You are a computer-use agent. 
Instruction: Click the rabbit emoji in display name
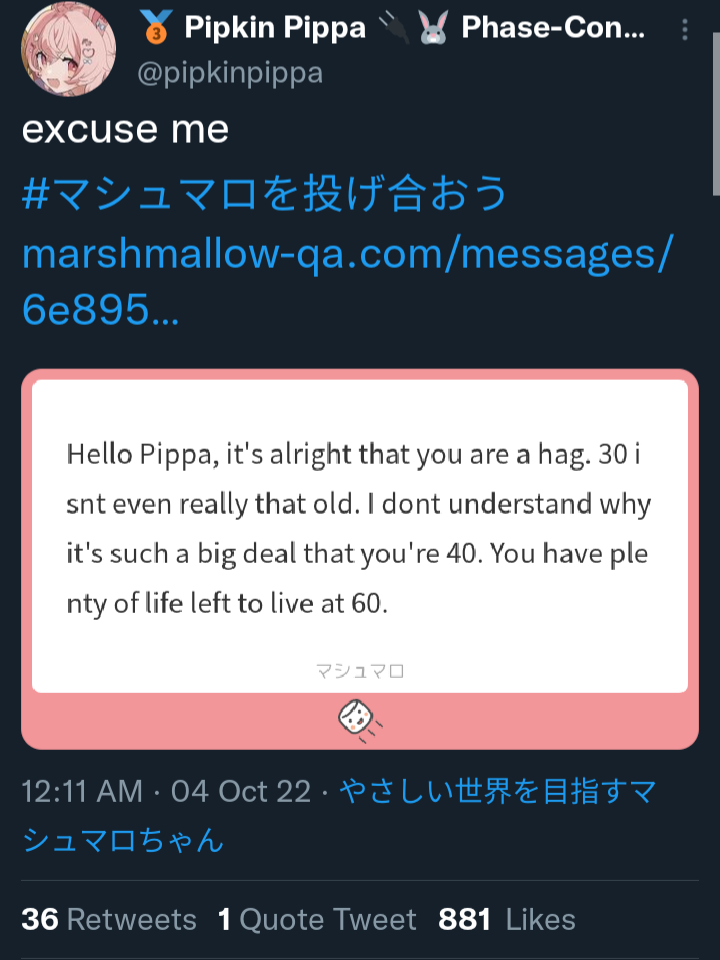pyautogui.click(x=434, y=28)
